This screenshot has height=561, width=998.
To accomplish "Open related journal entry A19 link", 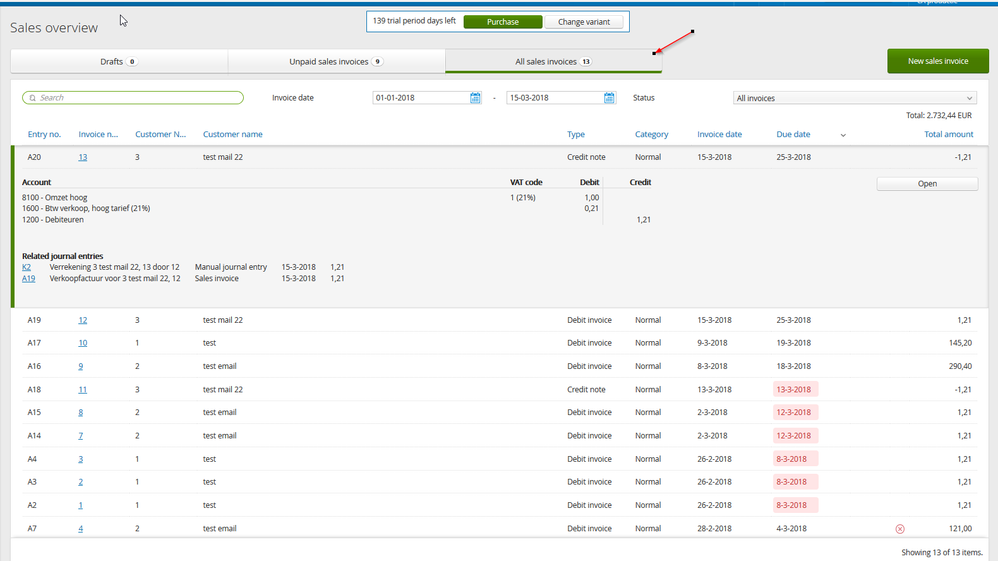I will tap(29, 279).
